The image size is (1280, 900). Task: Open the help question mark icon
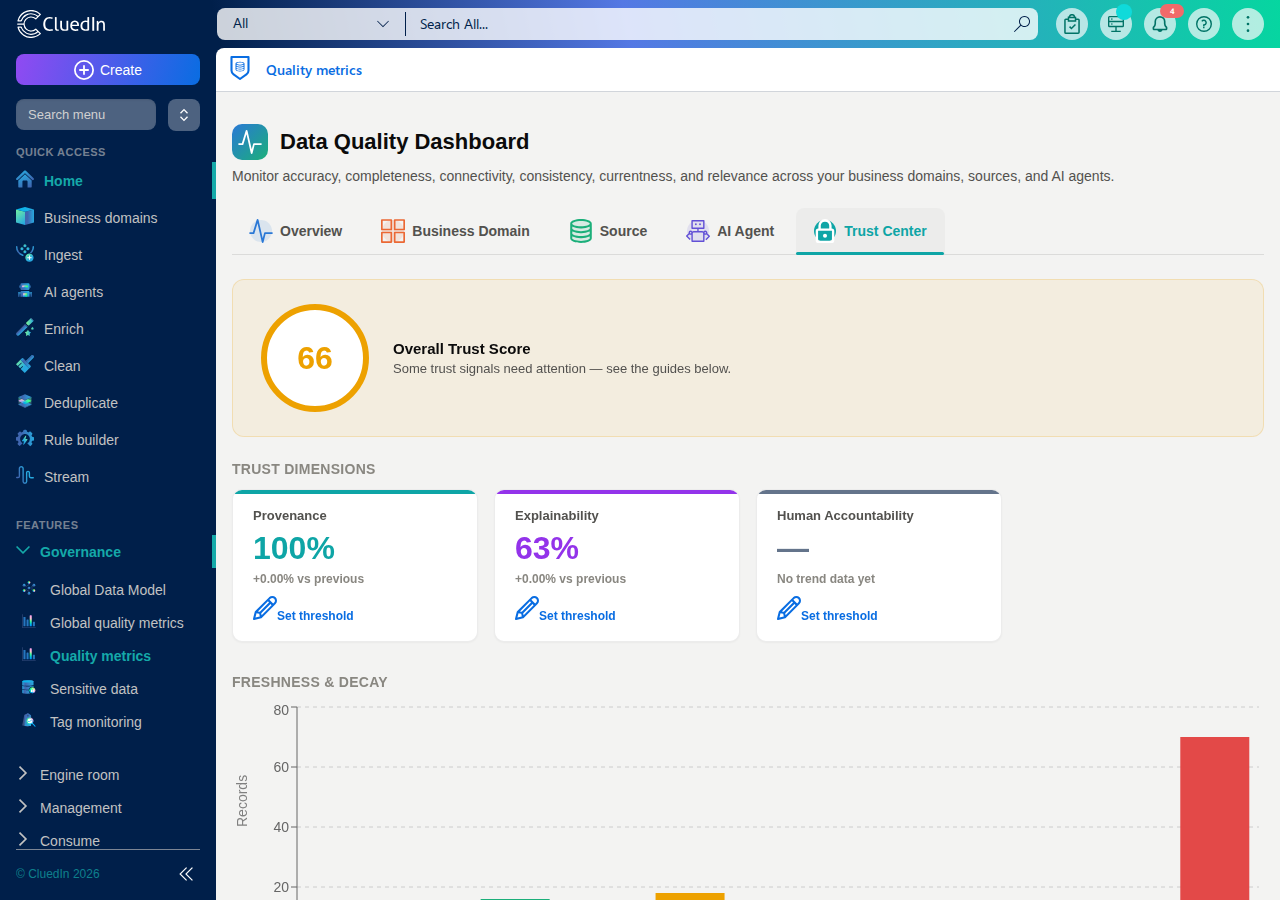point(1204,24)
